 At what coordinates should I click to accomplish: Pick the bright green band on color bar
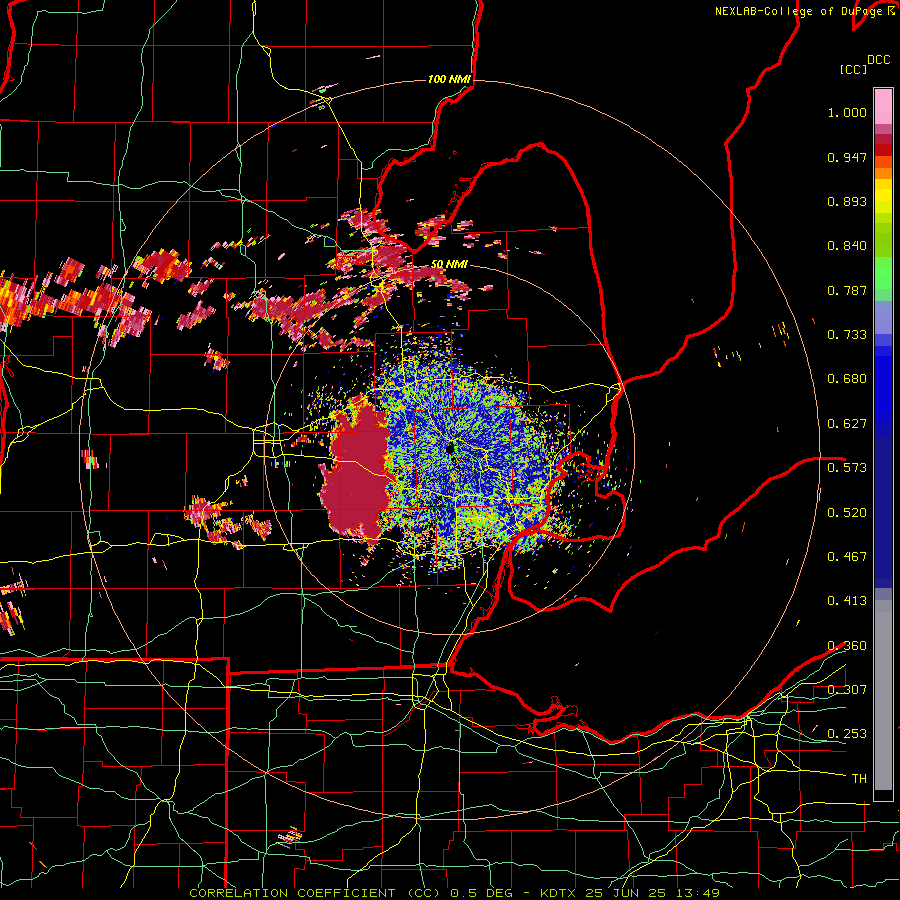click(883, 272)
